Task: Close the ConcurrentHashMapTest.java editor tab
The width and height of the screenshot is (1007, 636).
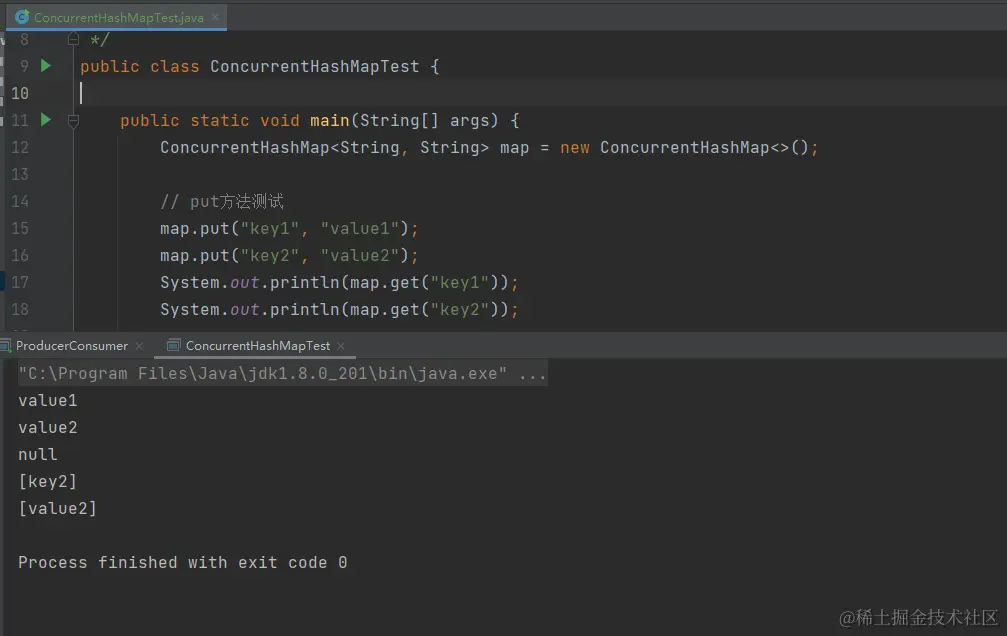Action: [215, 17]
